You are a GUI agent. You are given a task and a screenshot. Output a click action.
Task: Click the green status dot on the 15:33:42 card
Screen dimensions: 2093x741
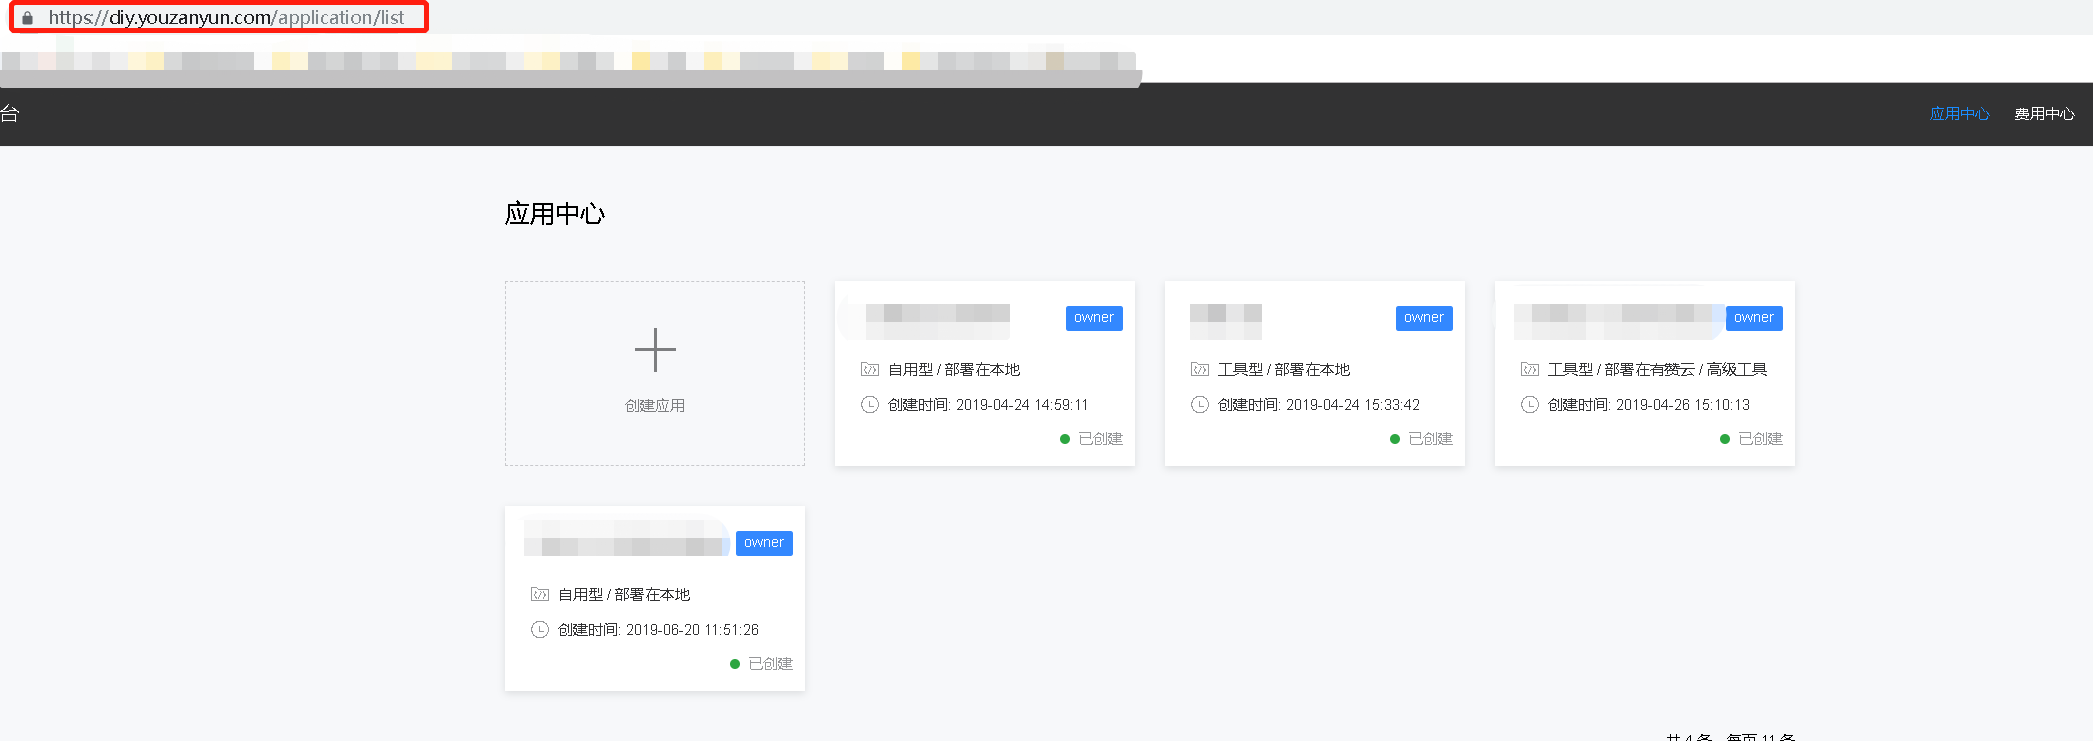click(1395, 439)
